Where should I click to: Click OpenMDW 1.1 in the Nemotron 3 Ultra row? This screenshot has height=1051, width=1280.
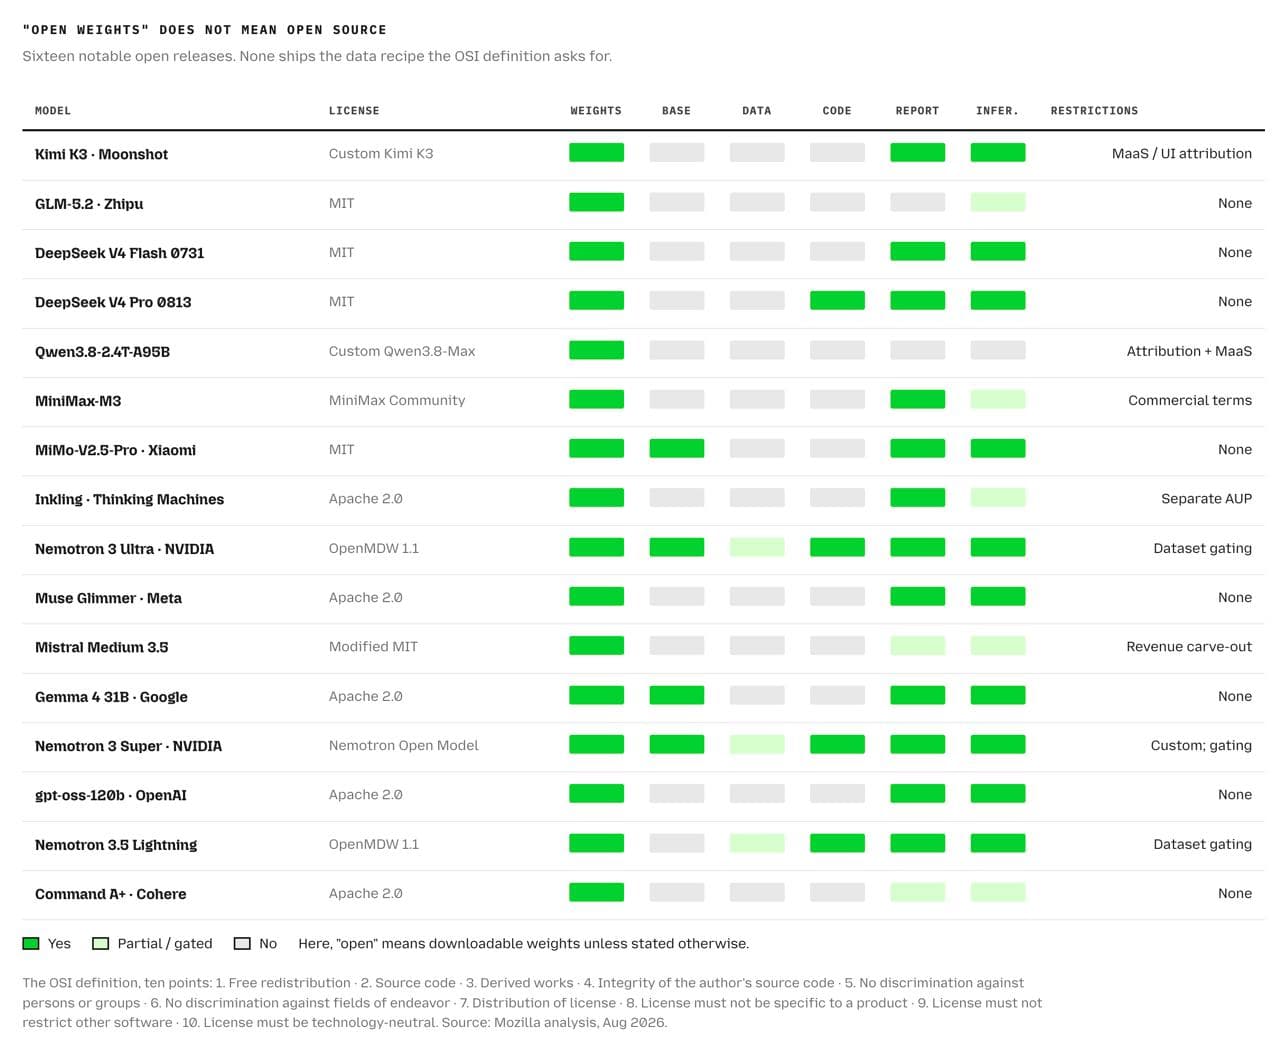pyautogui.click(x=374, y=548)
